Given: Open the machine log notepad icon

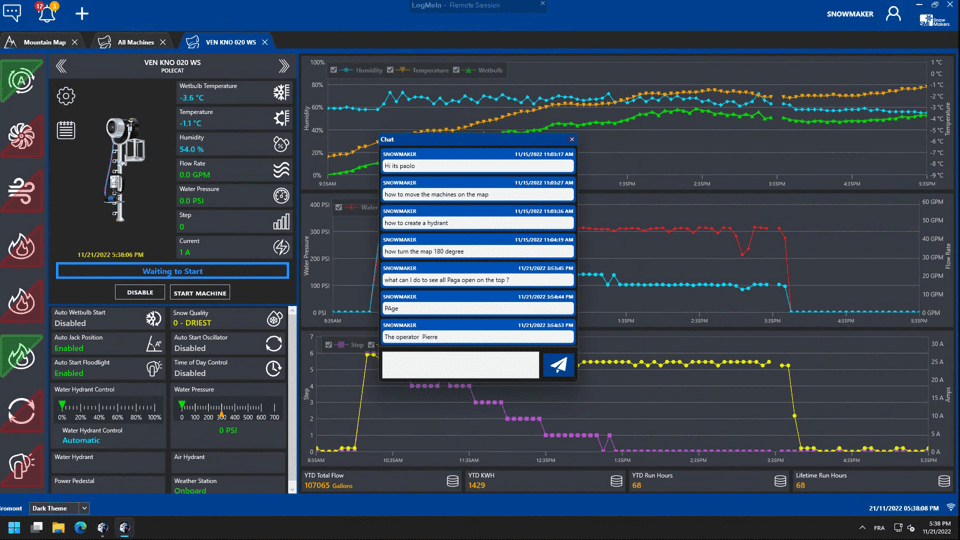Looking at the screenshot, I should coord(66,130).
